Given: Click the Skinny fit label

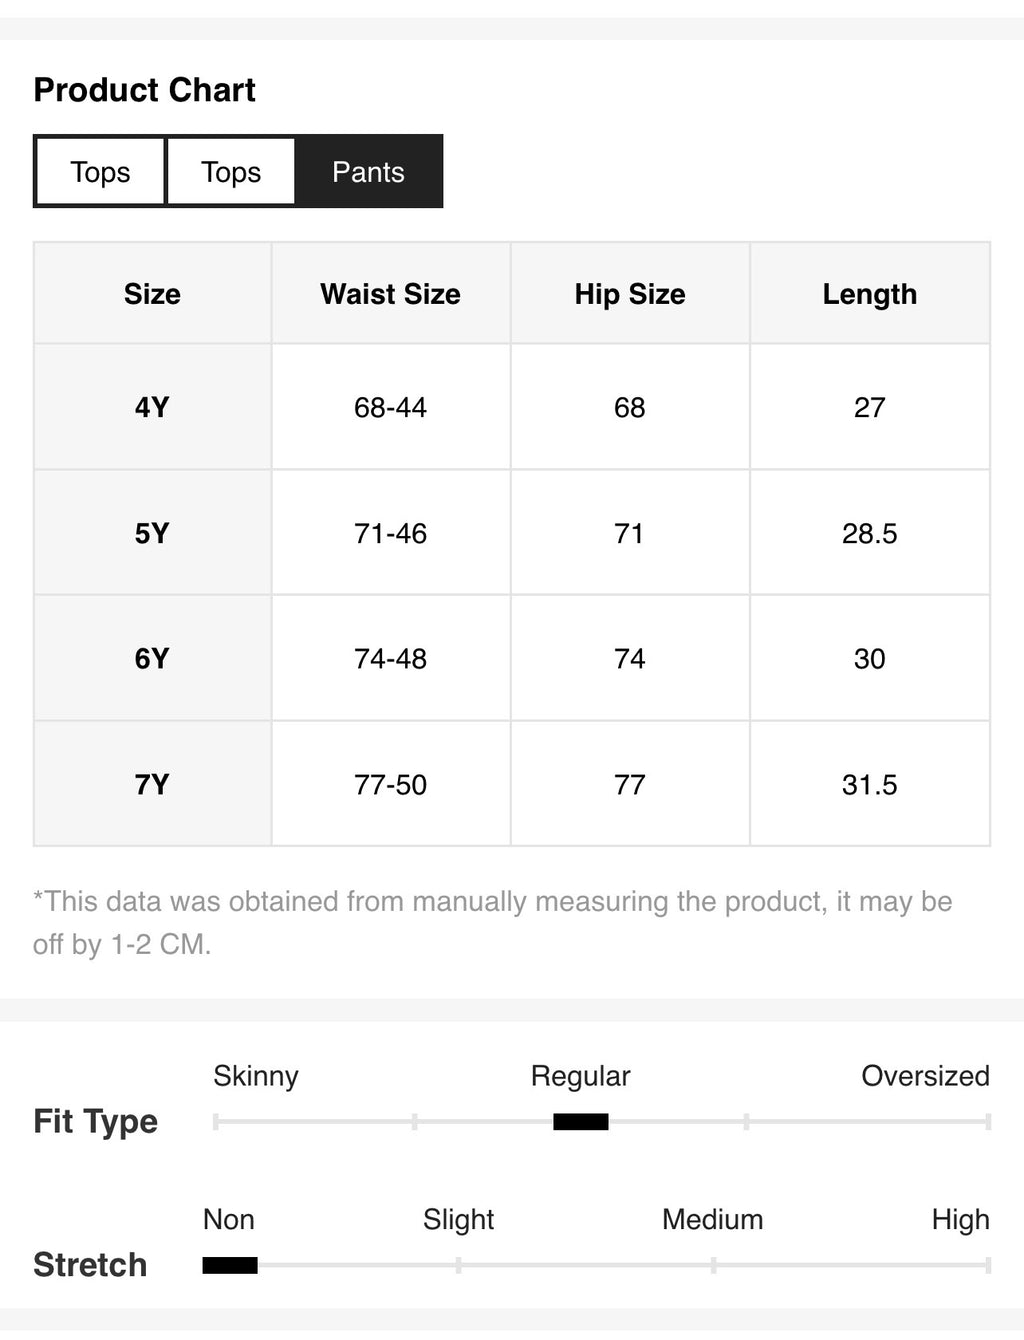Looking at the screenshot, I should [256, 1076].
